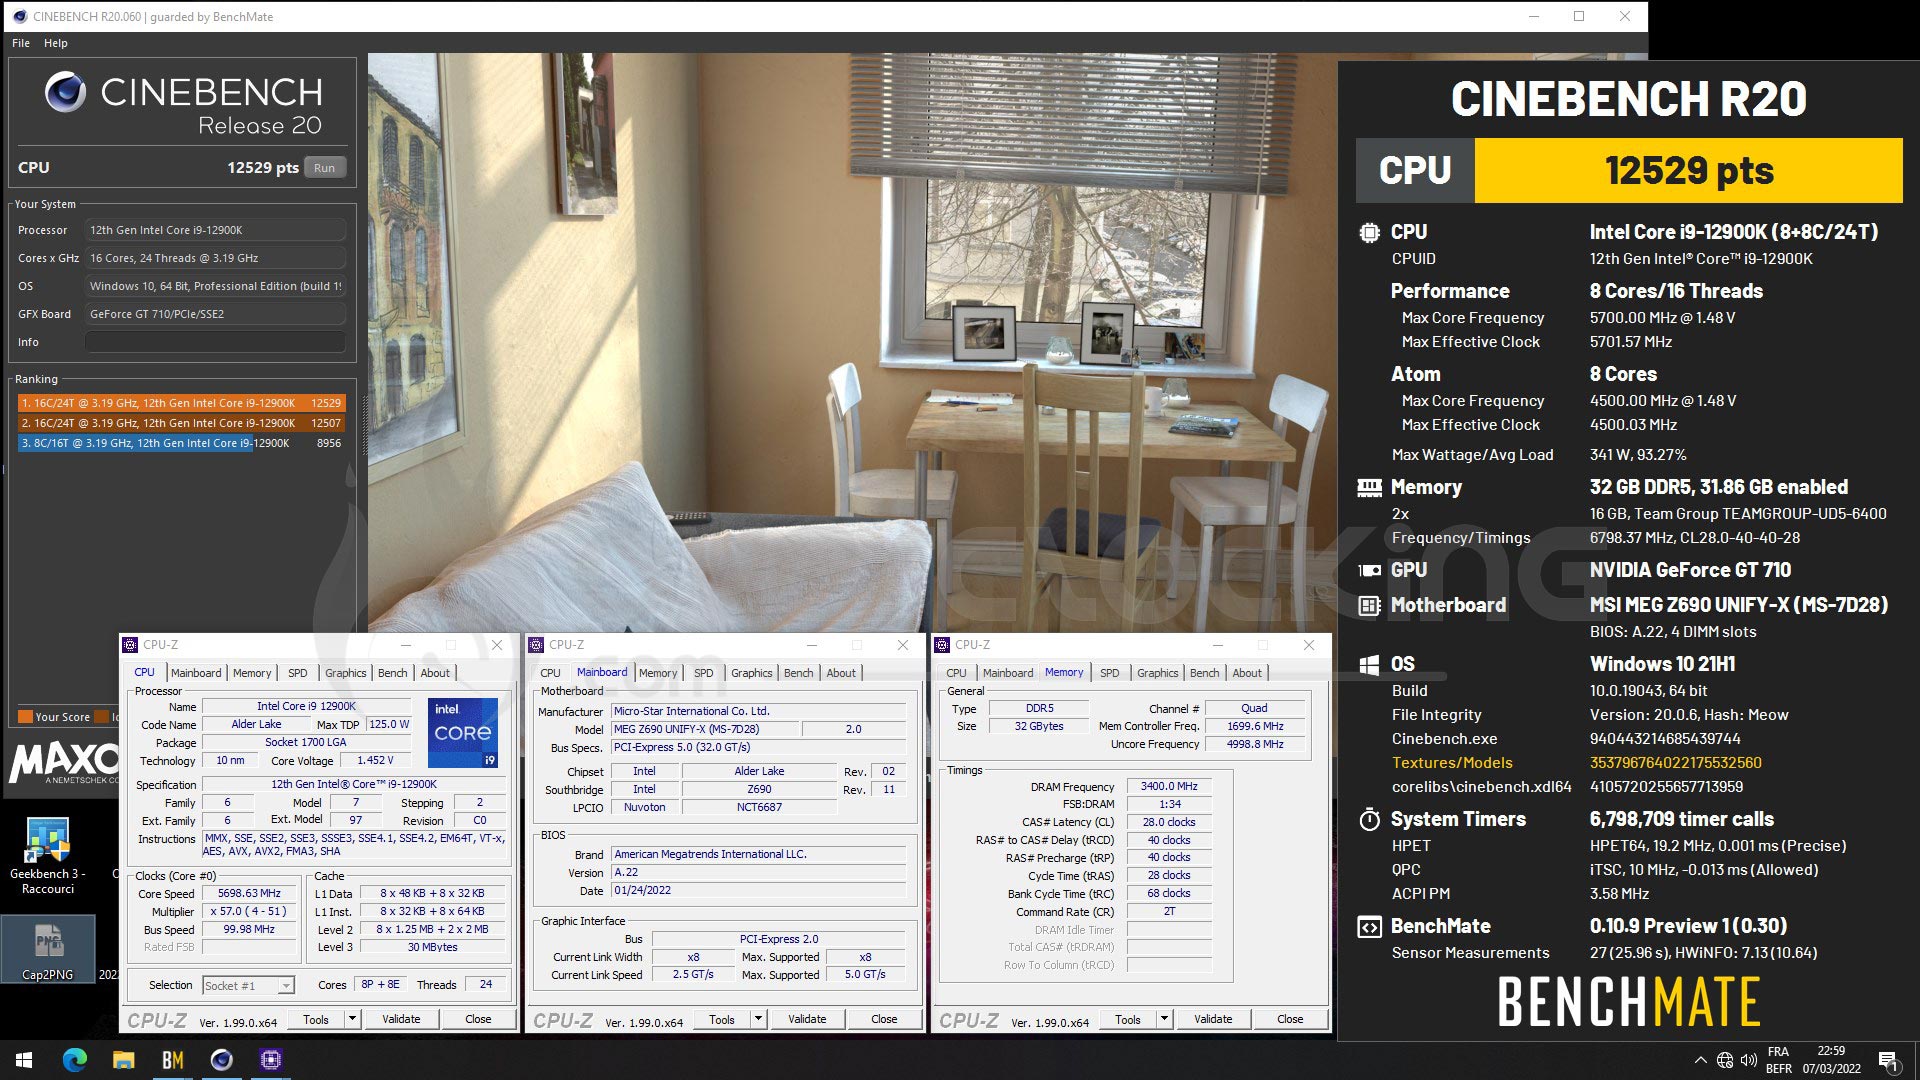This screenshot has width=1920, height=1080.
Task: Open the network tray icon
Action: pos(1725,1060)
